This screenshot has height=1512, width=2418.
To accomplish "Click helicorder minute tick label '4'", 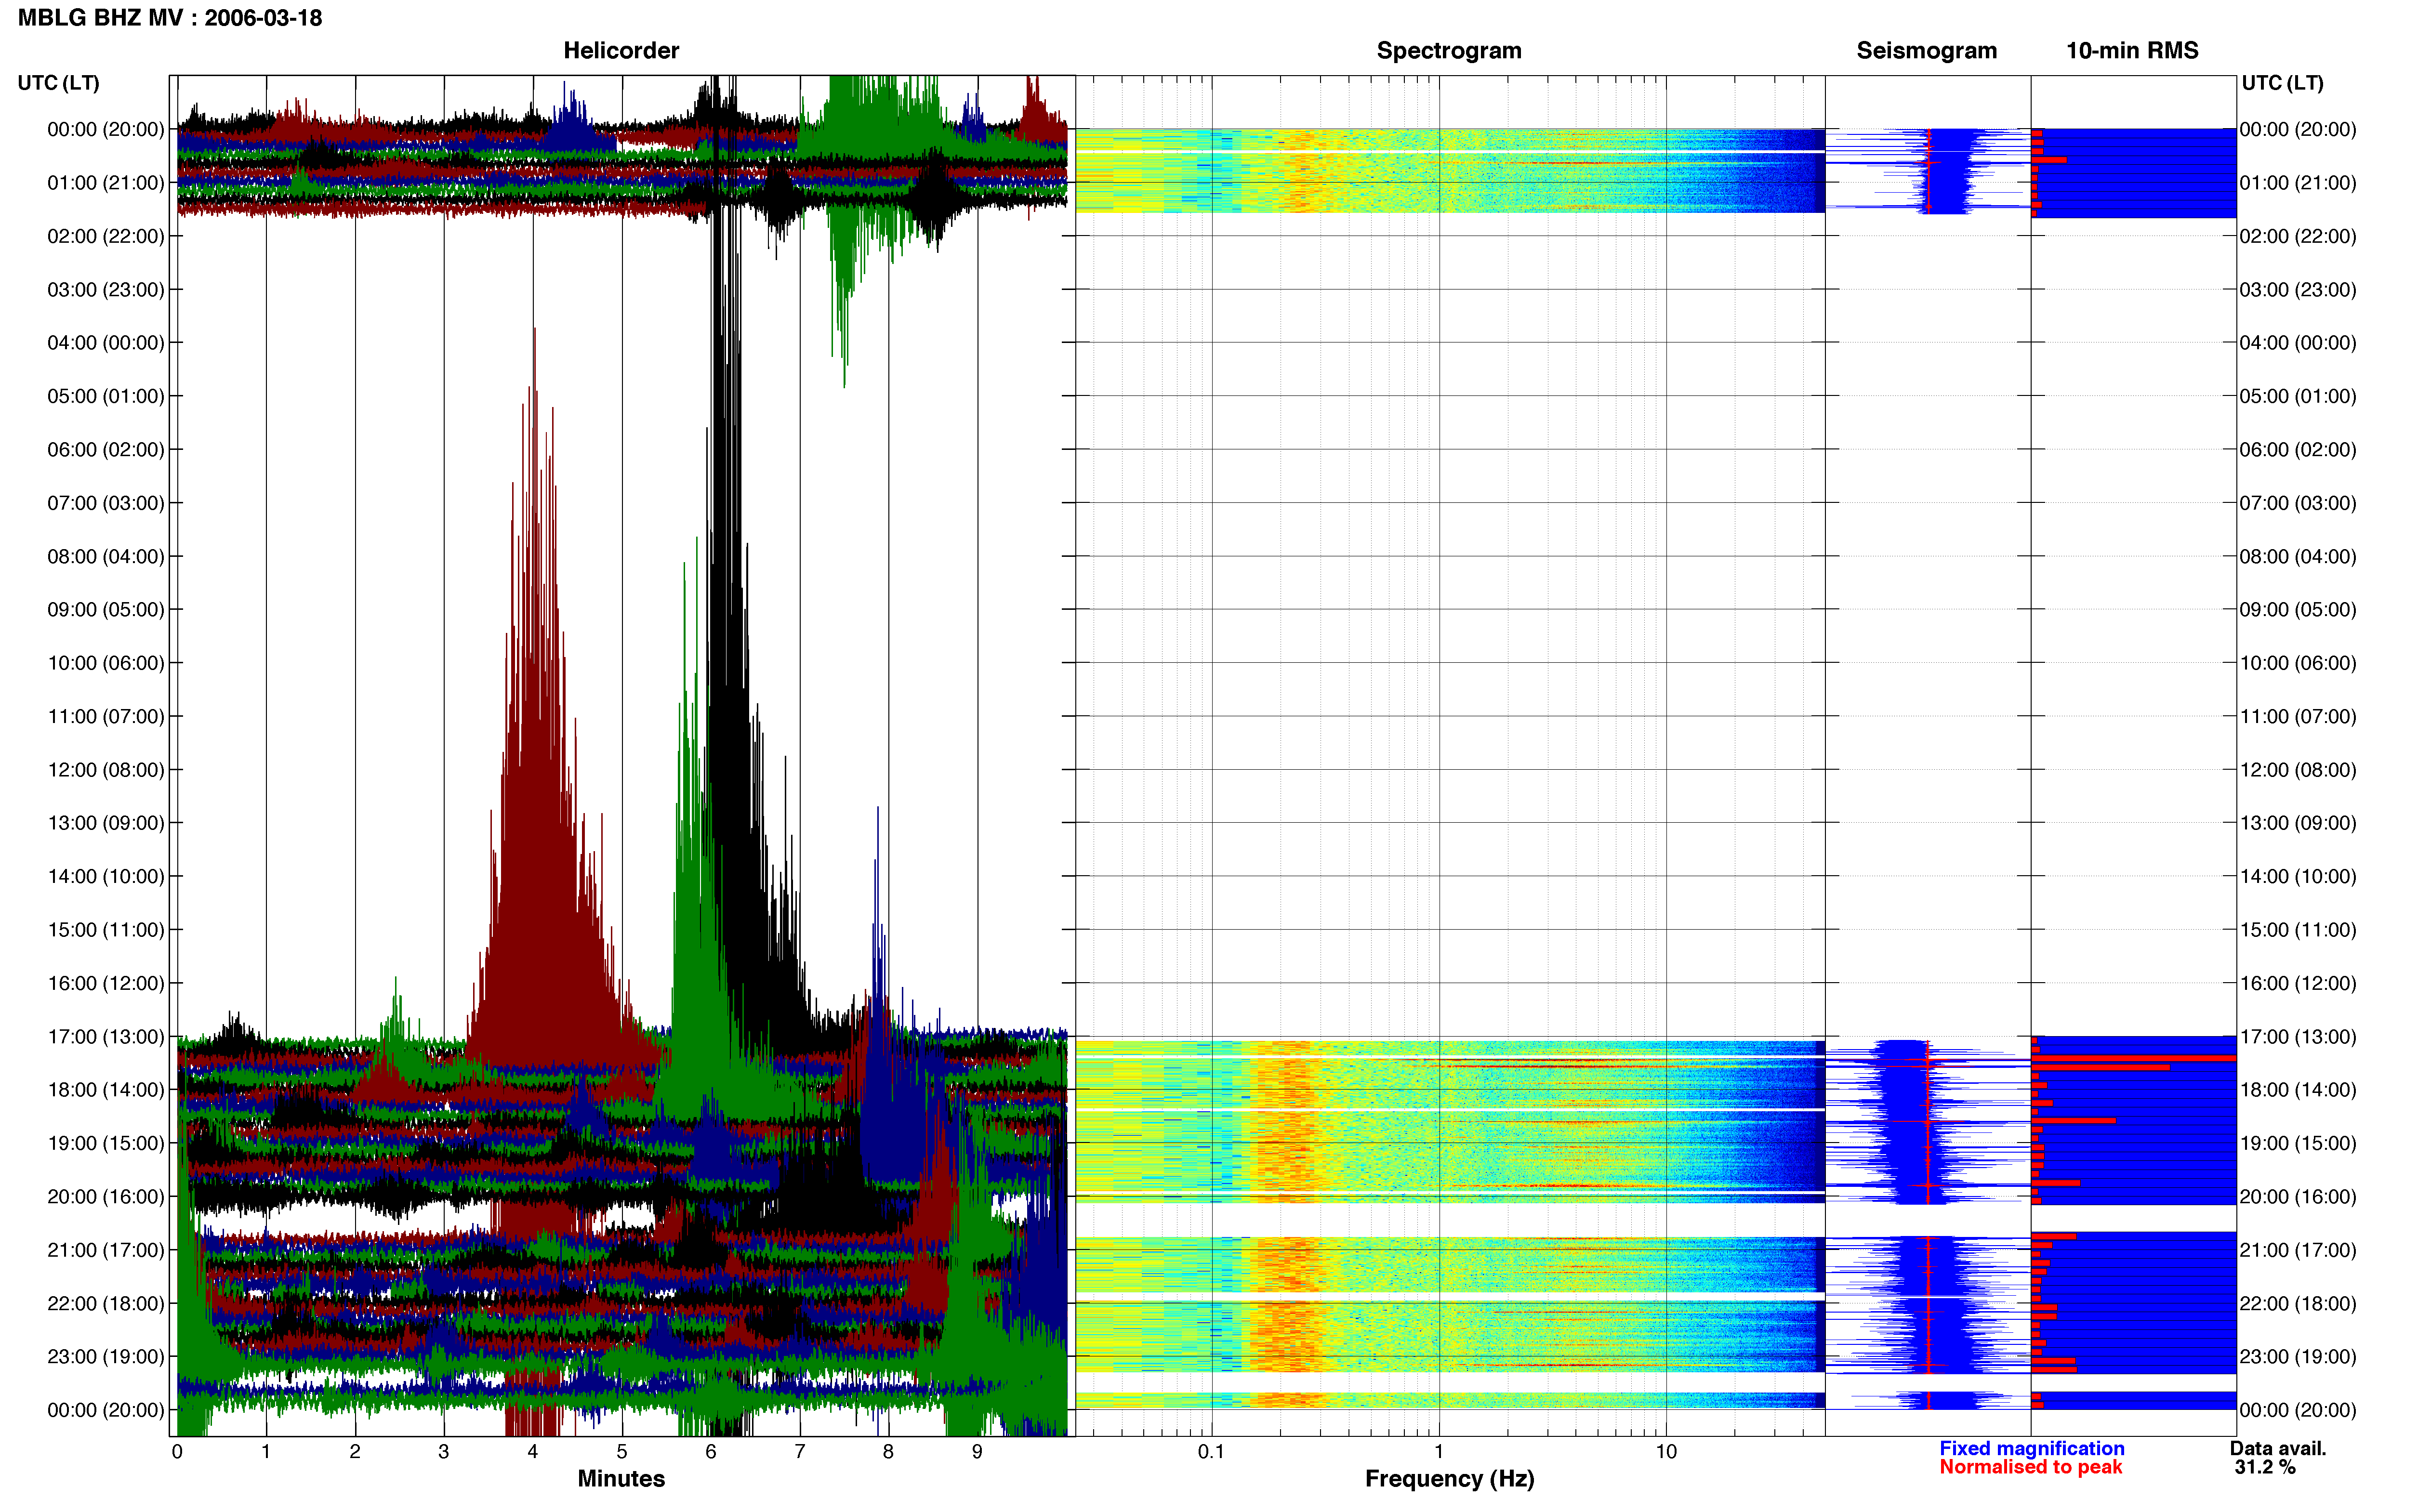I will click(x=533, y=1451).
